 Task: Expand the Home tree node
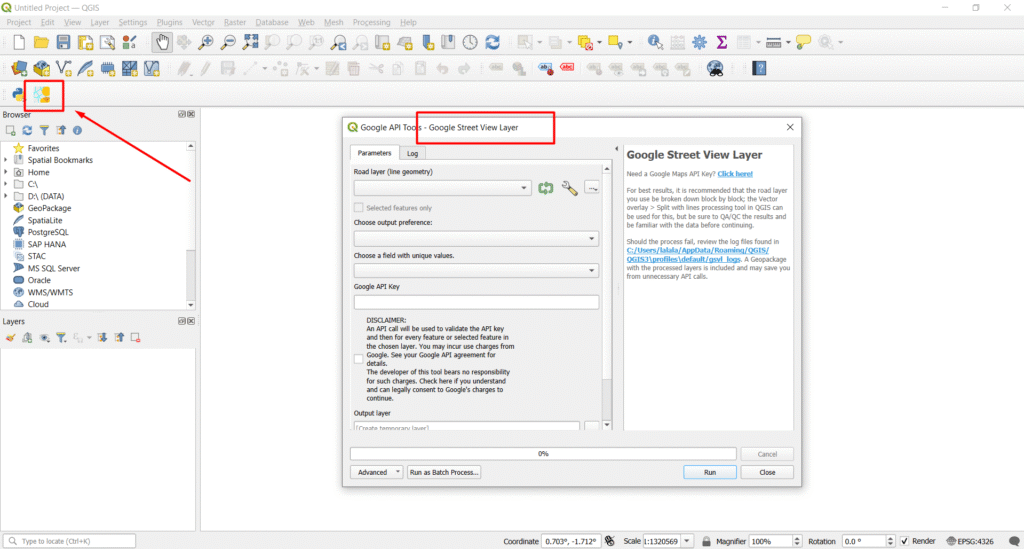pos(6,172)
